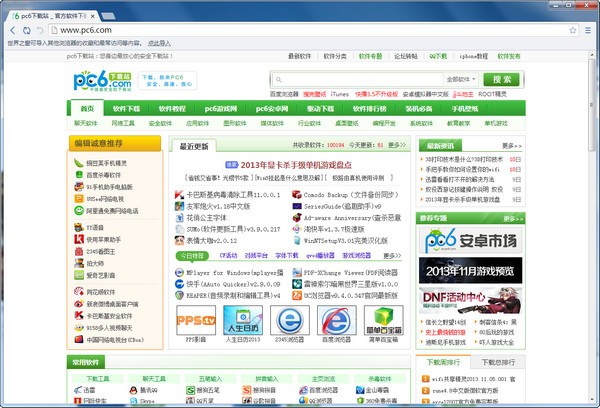Click the 快用苹果助手 red K icon
The image size is (600, 408).
pyautogui.click(x=79, y=239)
